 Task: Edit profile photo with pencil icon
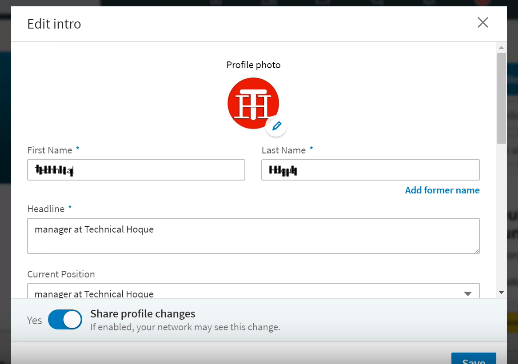click(276, 126)
